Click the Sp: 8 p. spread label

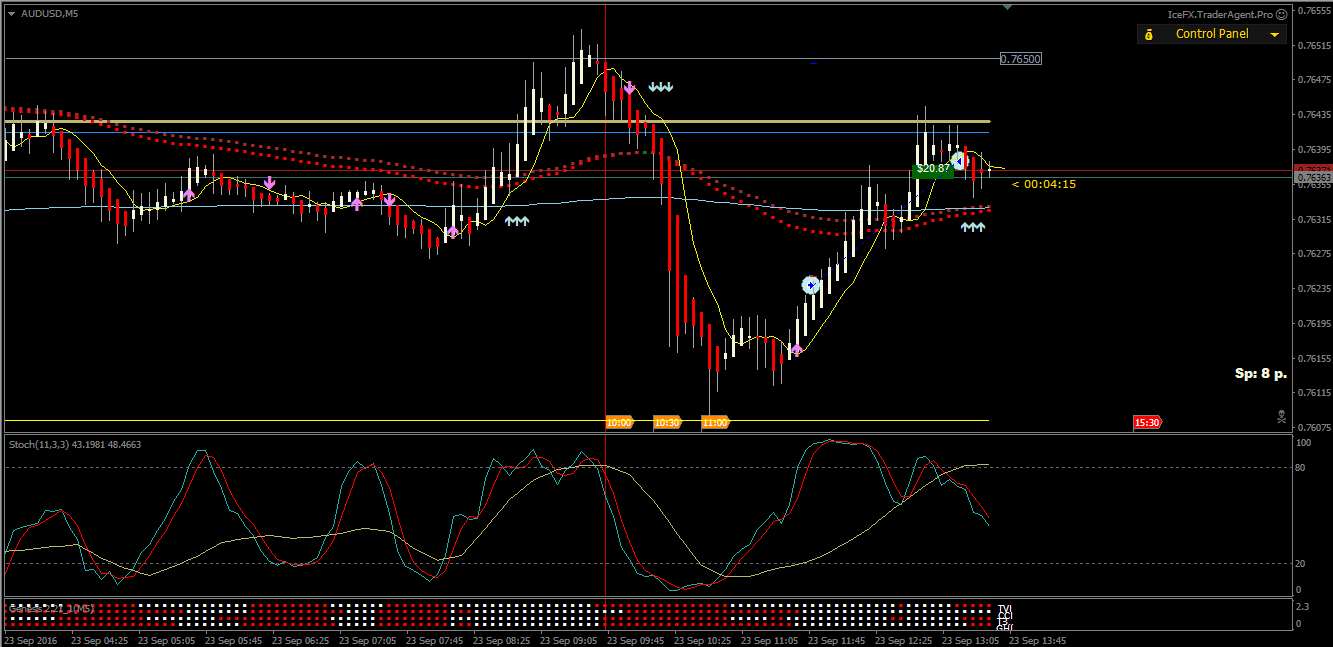click(x=1261, y=373)
